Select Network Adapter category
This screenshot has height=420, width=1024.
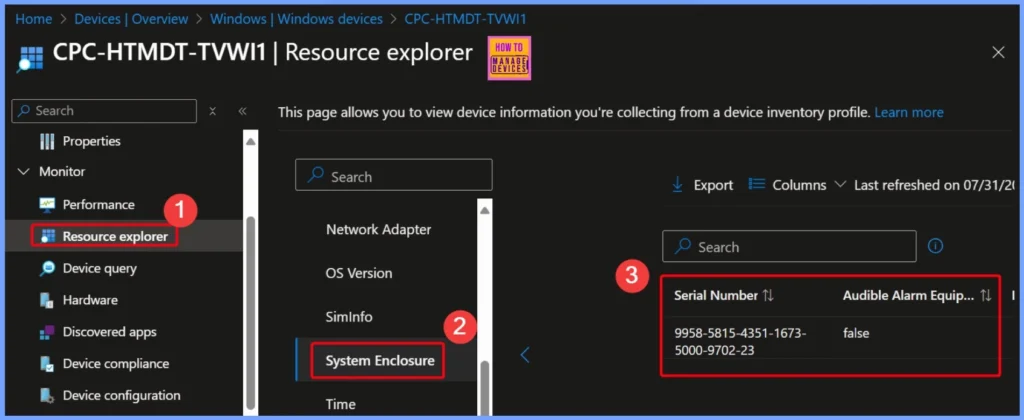pos(379,230)
